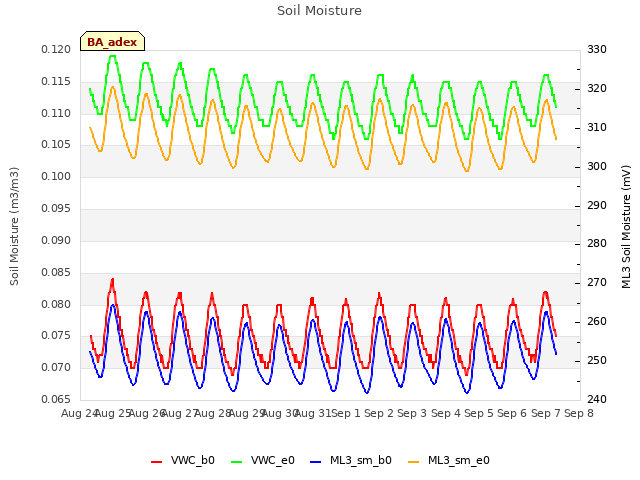This screenshot has height=480, width=640.
Task: Click the 0.120 left axis label
Action: click(x=56, y=50)
